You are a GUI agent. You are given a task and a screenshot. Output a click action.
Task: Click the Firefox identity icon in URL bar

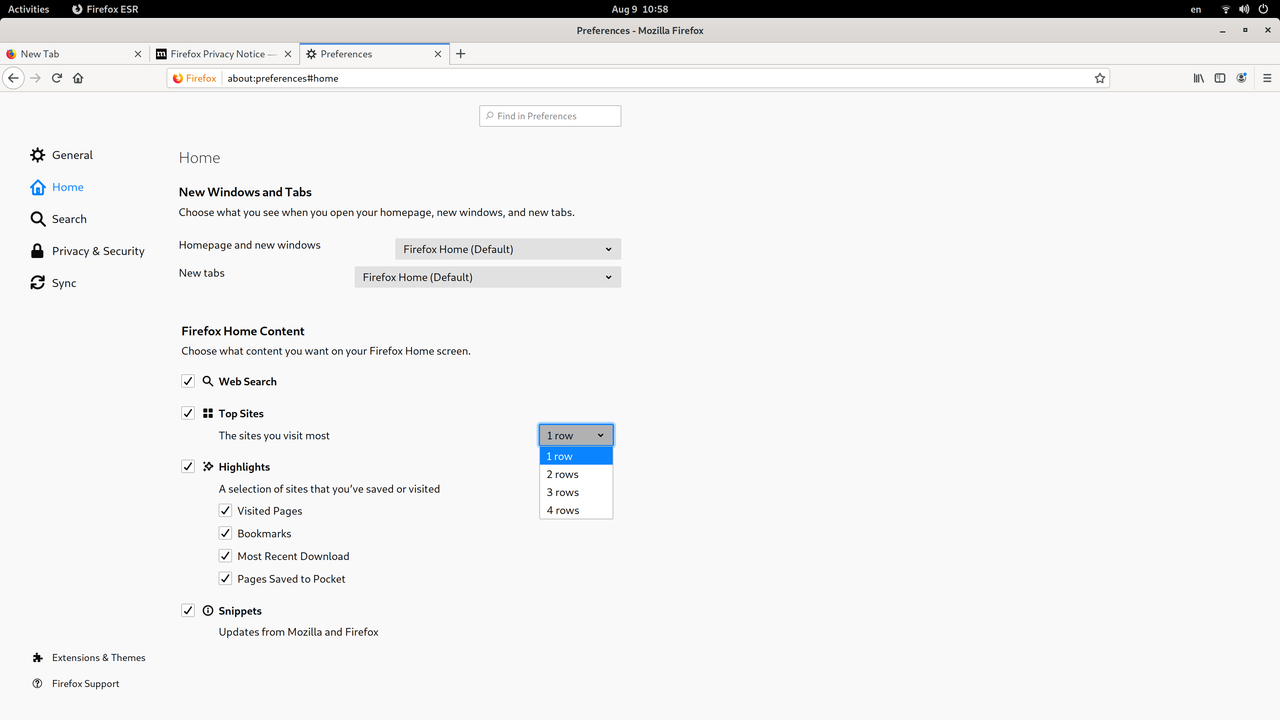pyautogui.click(x=194, y=78)
